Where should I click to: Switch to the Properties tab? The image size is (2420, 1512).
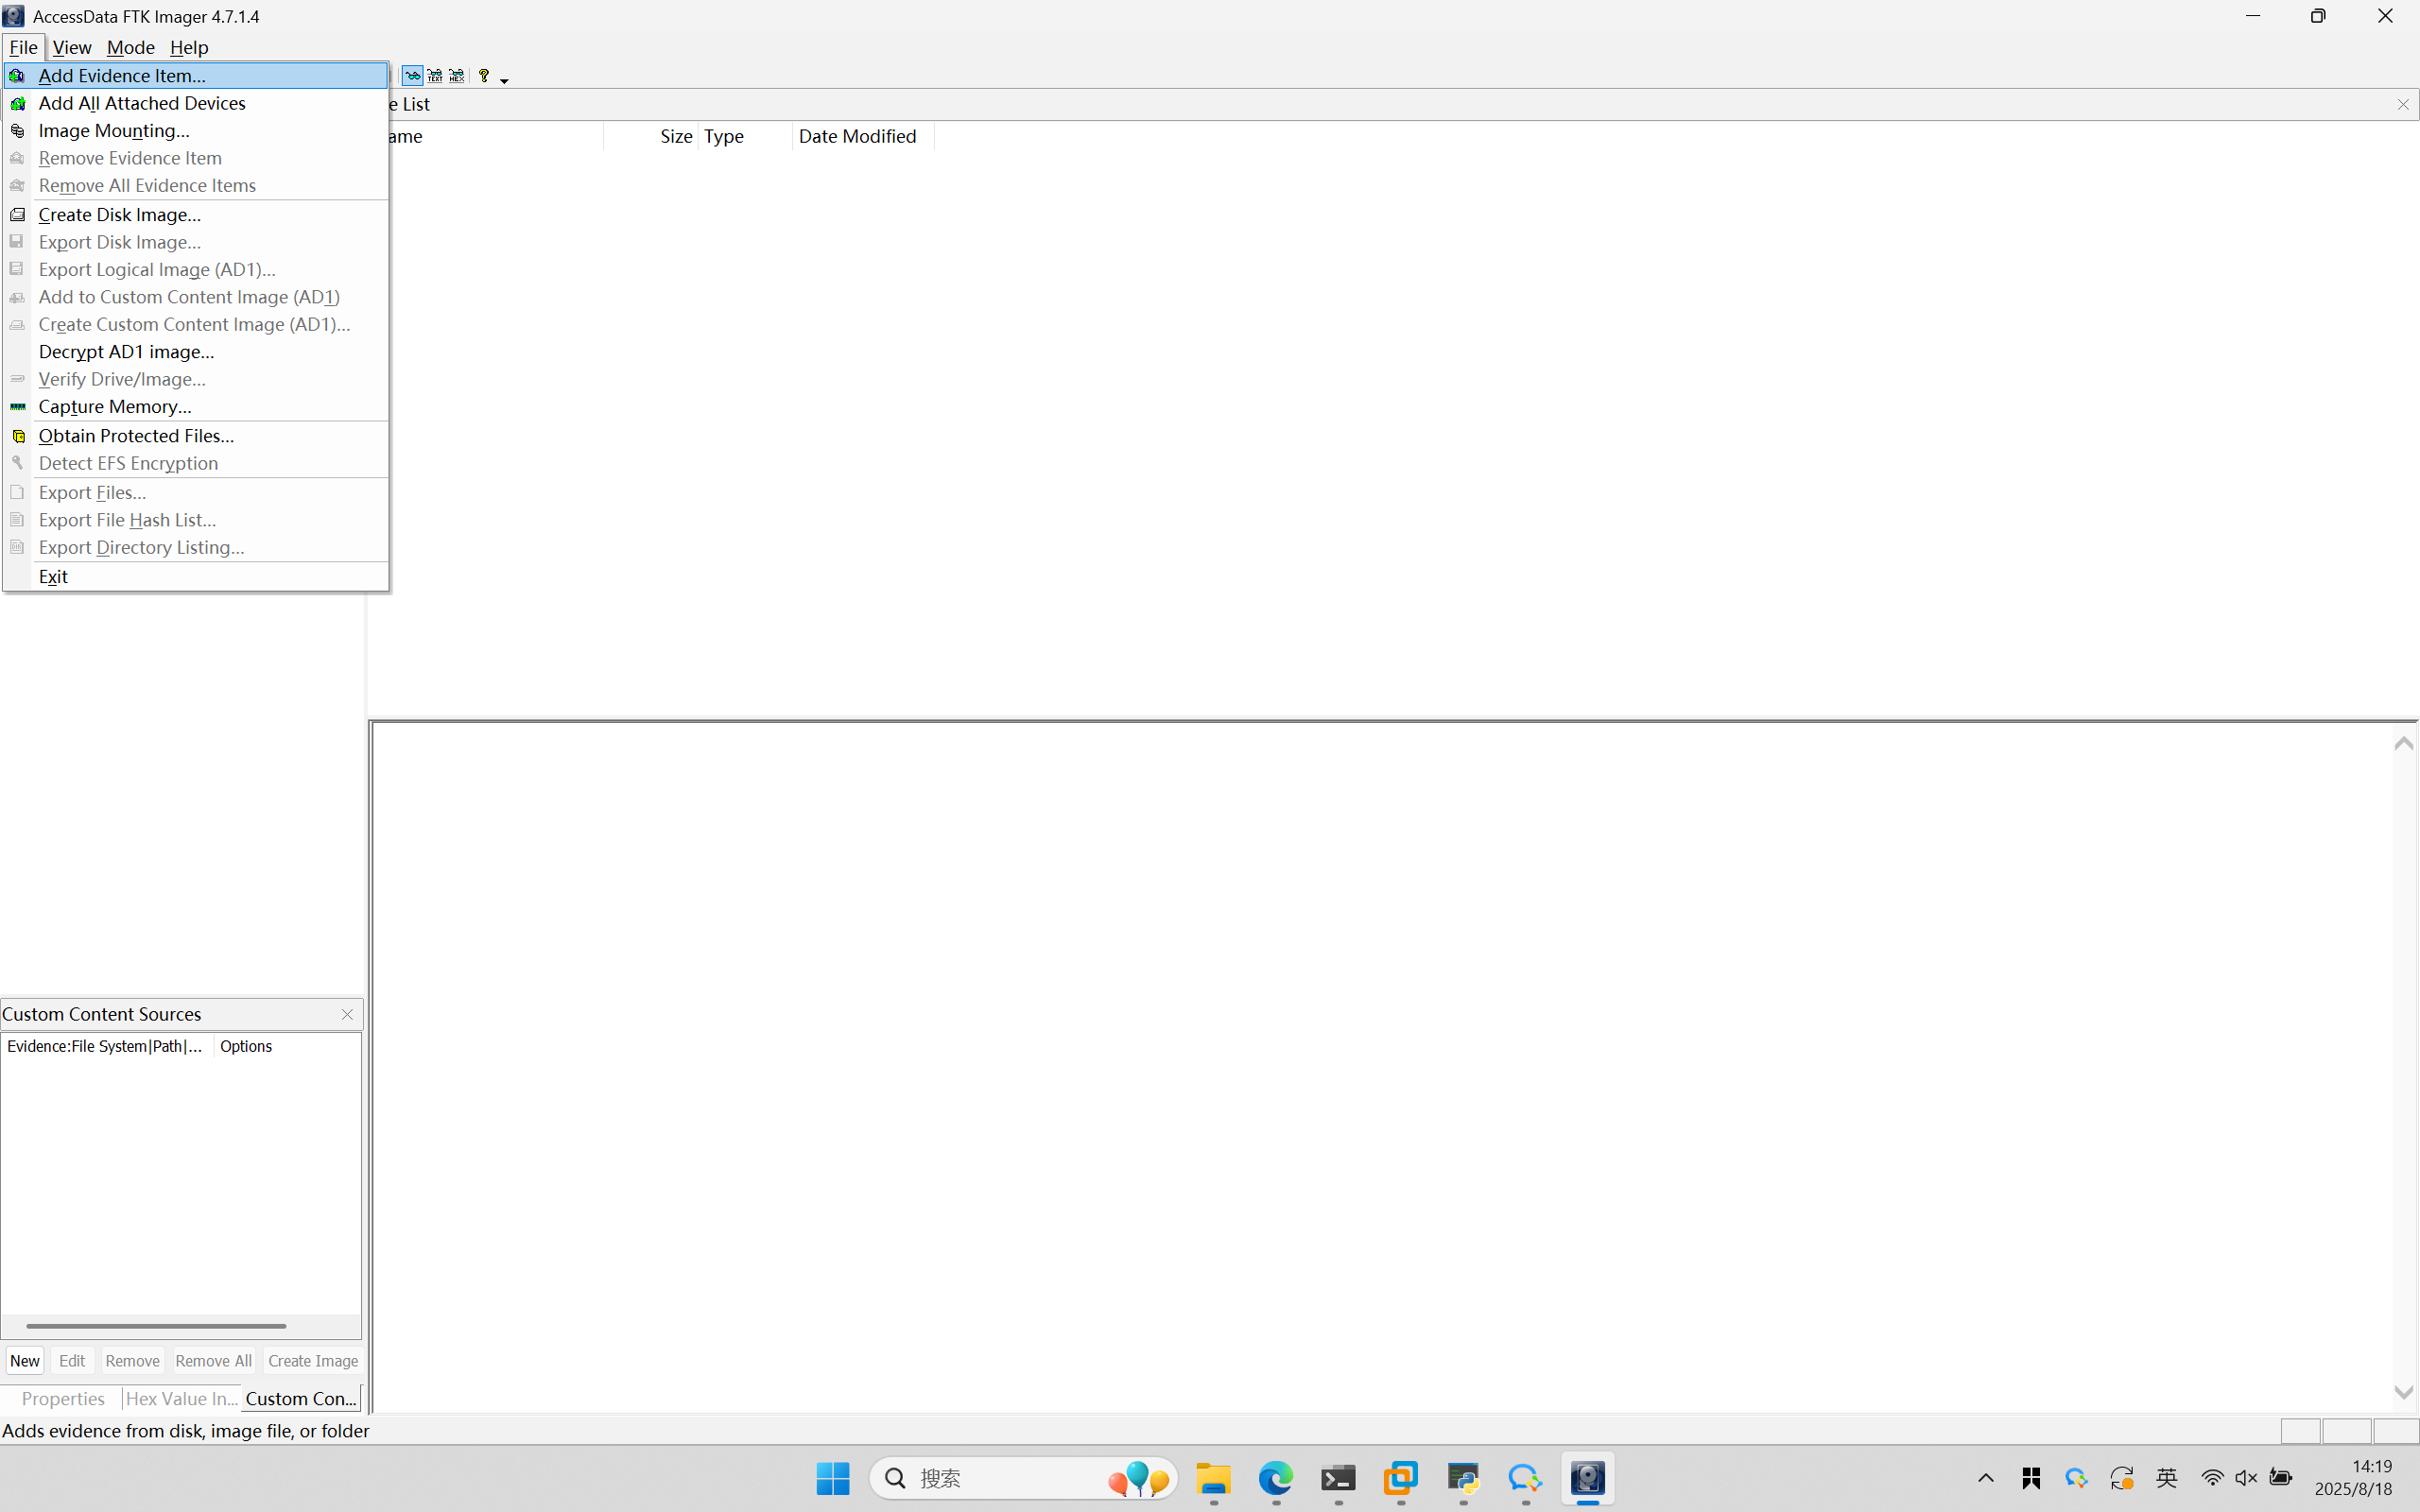point(63,1398)
